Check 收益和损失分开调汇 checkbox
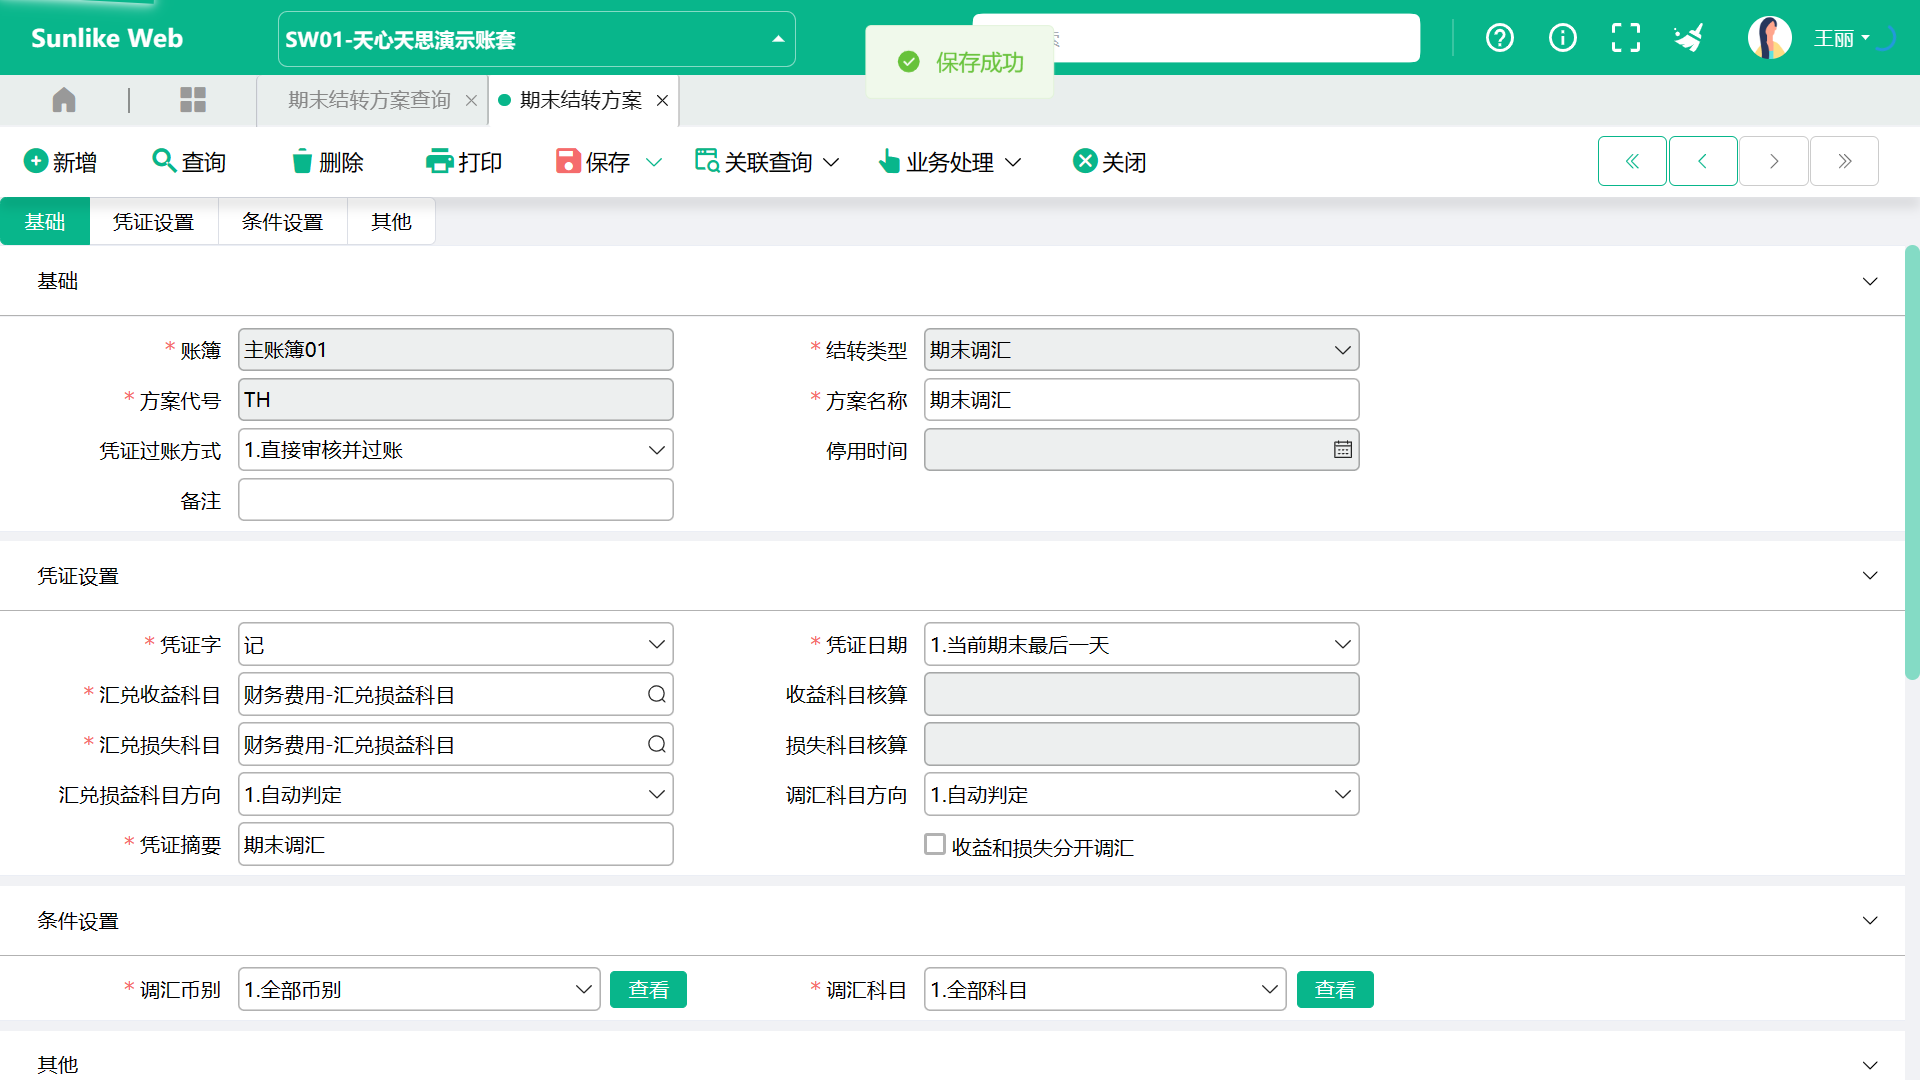Viewport: 1920px width, 1080px height. (x=935, y=845)
